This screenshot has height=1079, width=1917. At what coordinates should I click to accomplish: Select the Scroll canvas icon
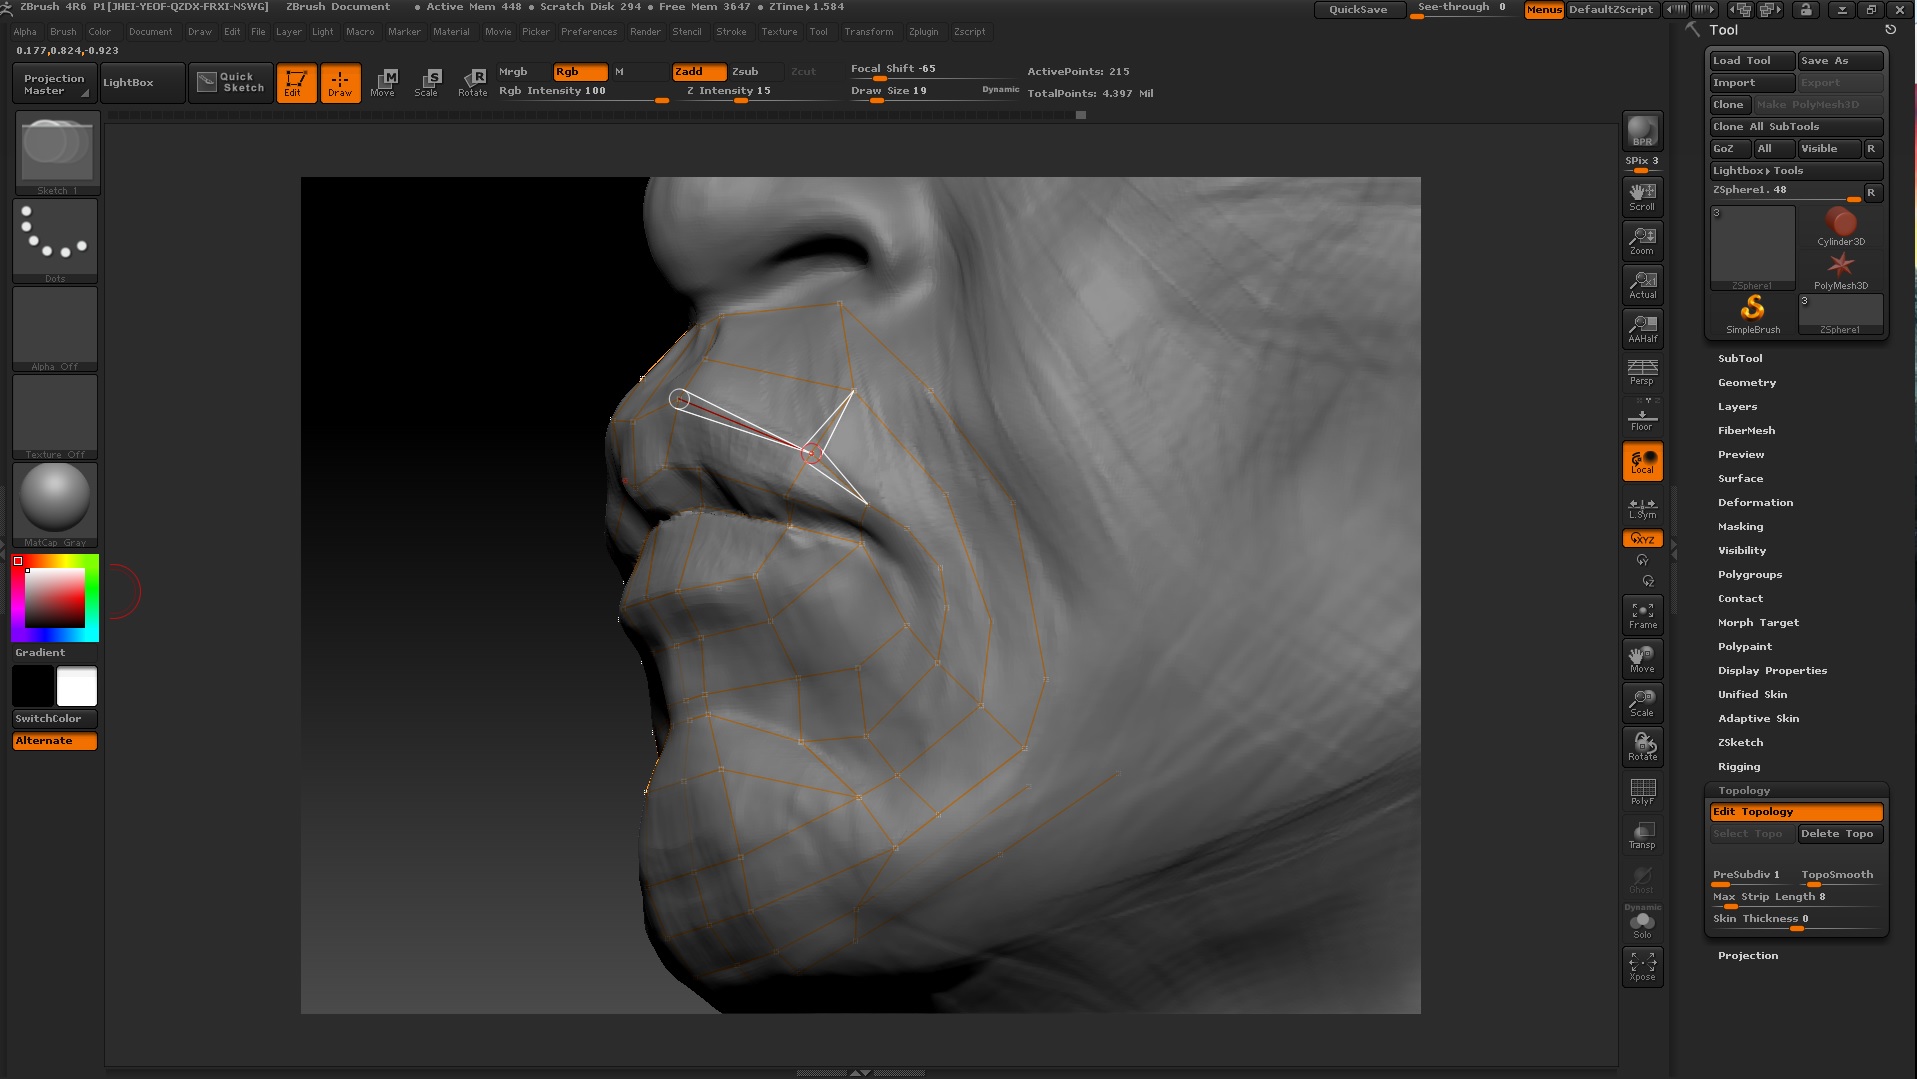(x=1642, y=197)
